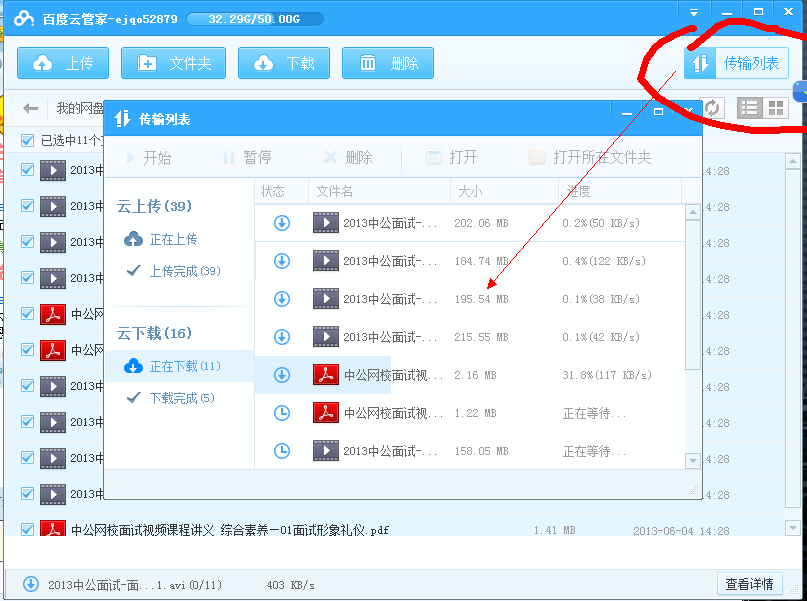807x601 pixels.
Task: Select 0.2%(50 KB/s) progress text
Action: coord(601,223)
